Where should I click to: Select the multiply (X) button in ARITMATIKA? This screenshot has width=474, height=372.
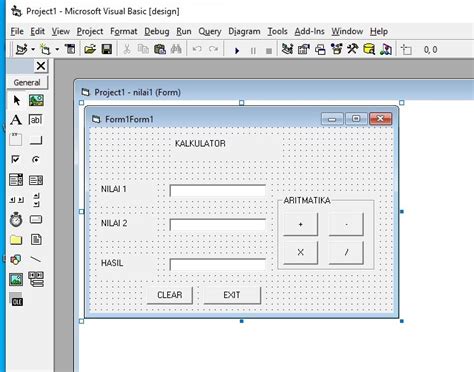point(300,252)
